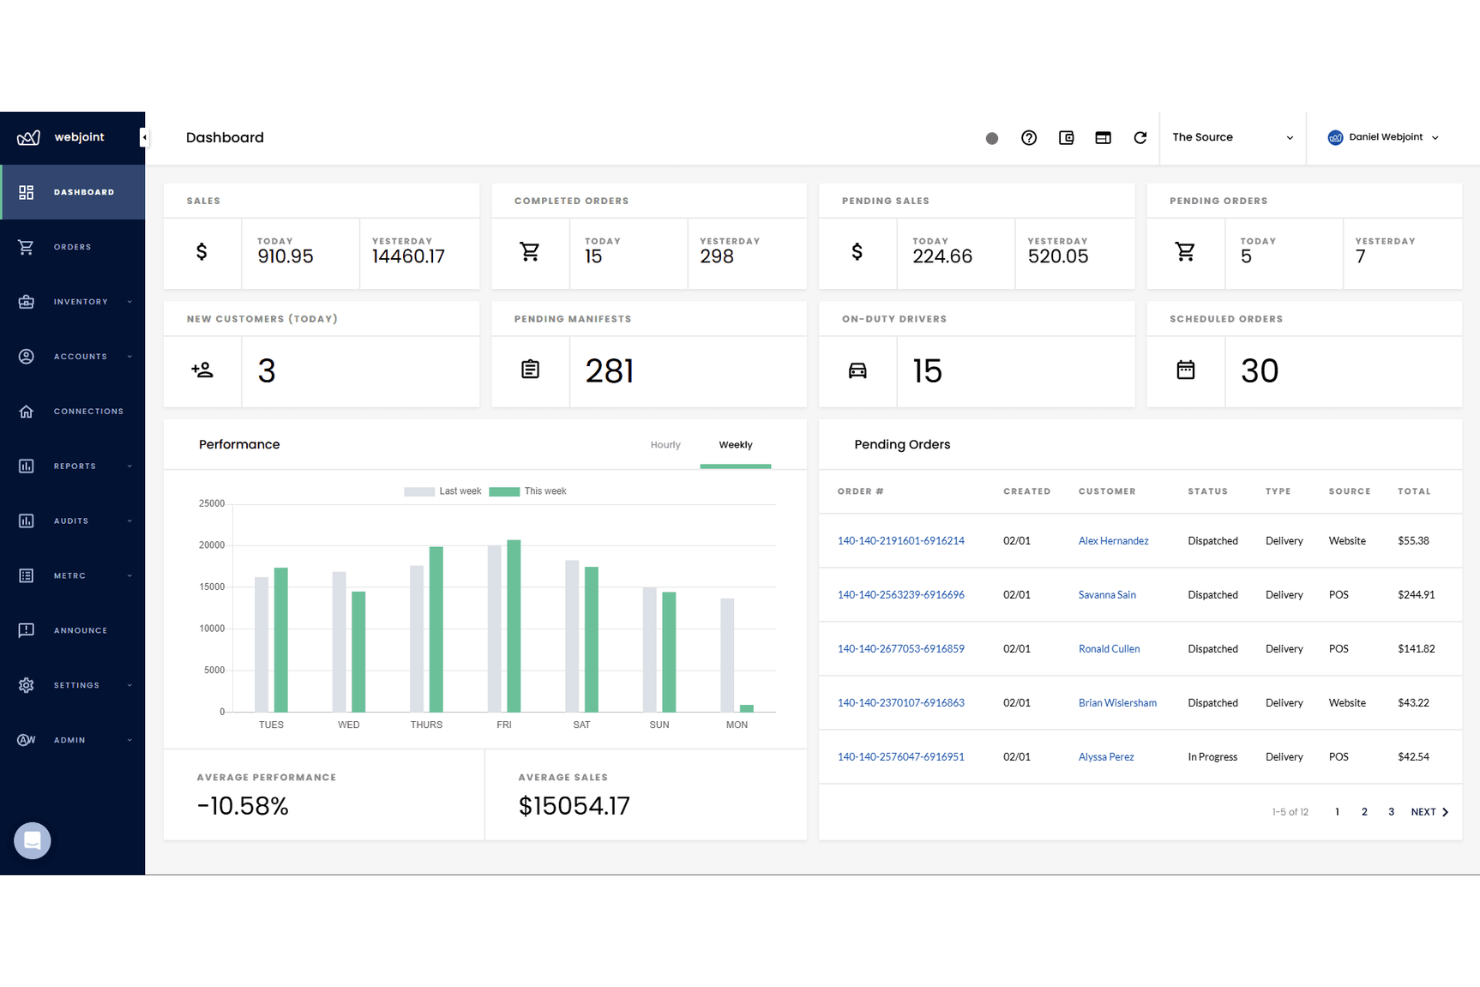
Task: Expand the Reports submenu chevron
Action: coord(130,466)
